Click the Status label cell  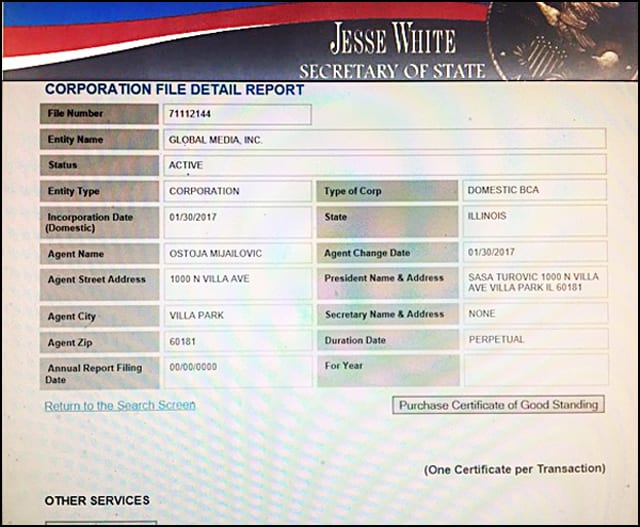pos(99,165)
